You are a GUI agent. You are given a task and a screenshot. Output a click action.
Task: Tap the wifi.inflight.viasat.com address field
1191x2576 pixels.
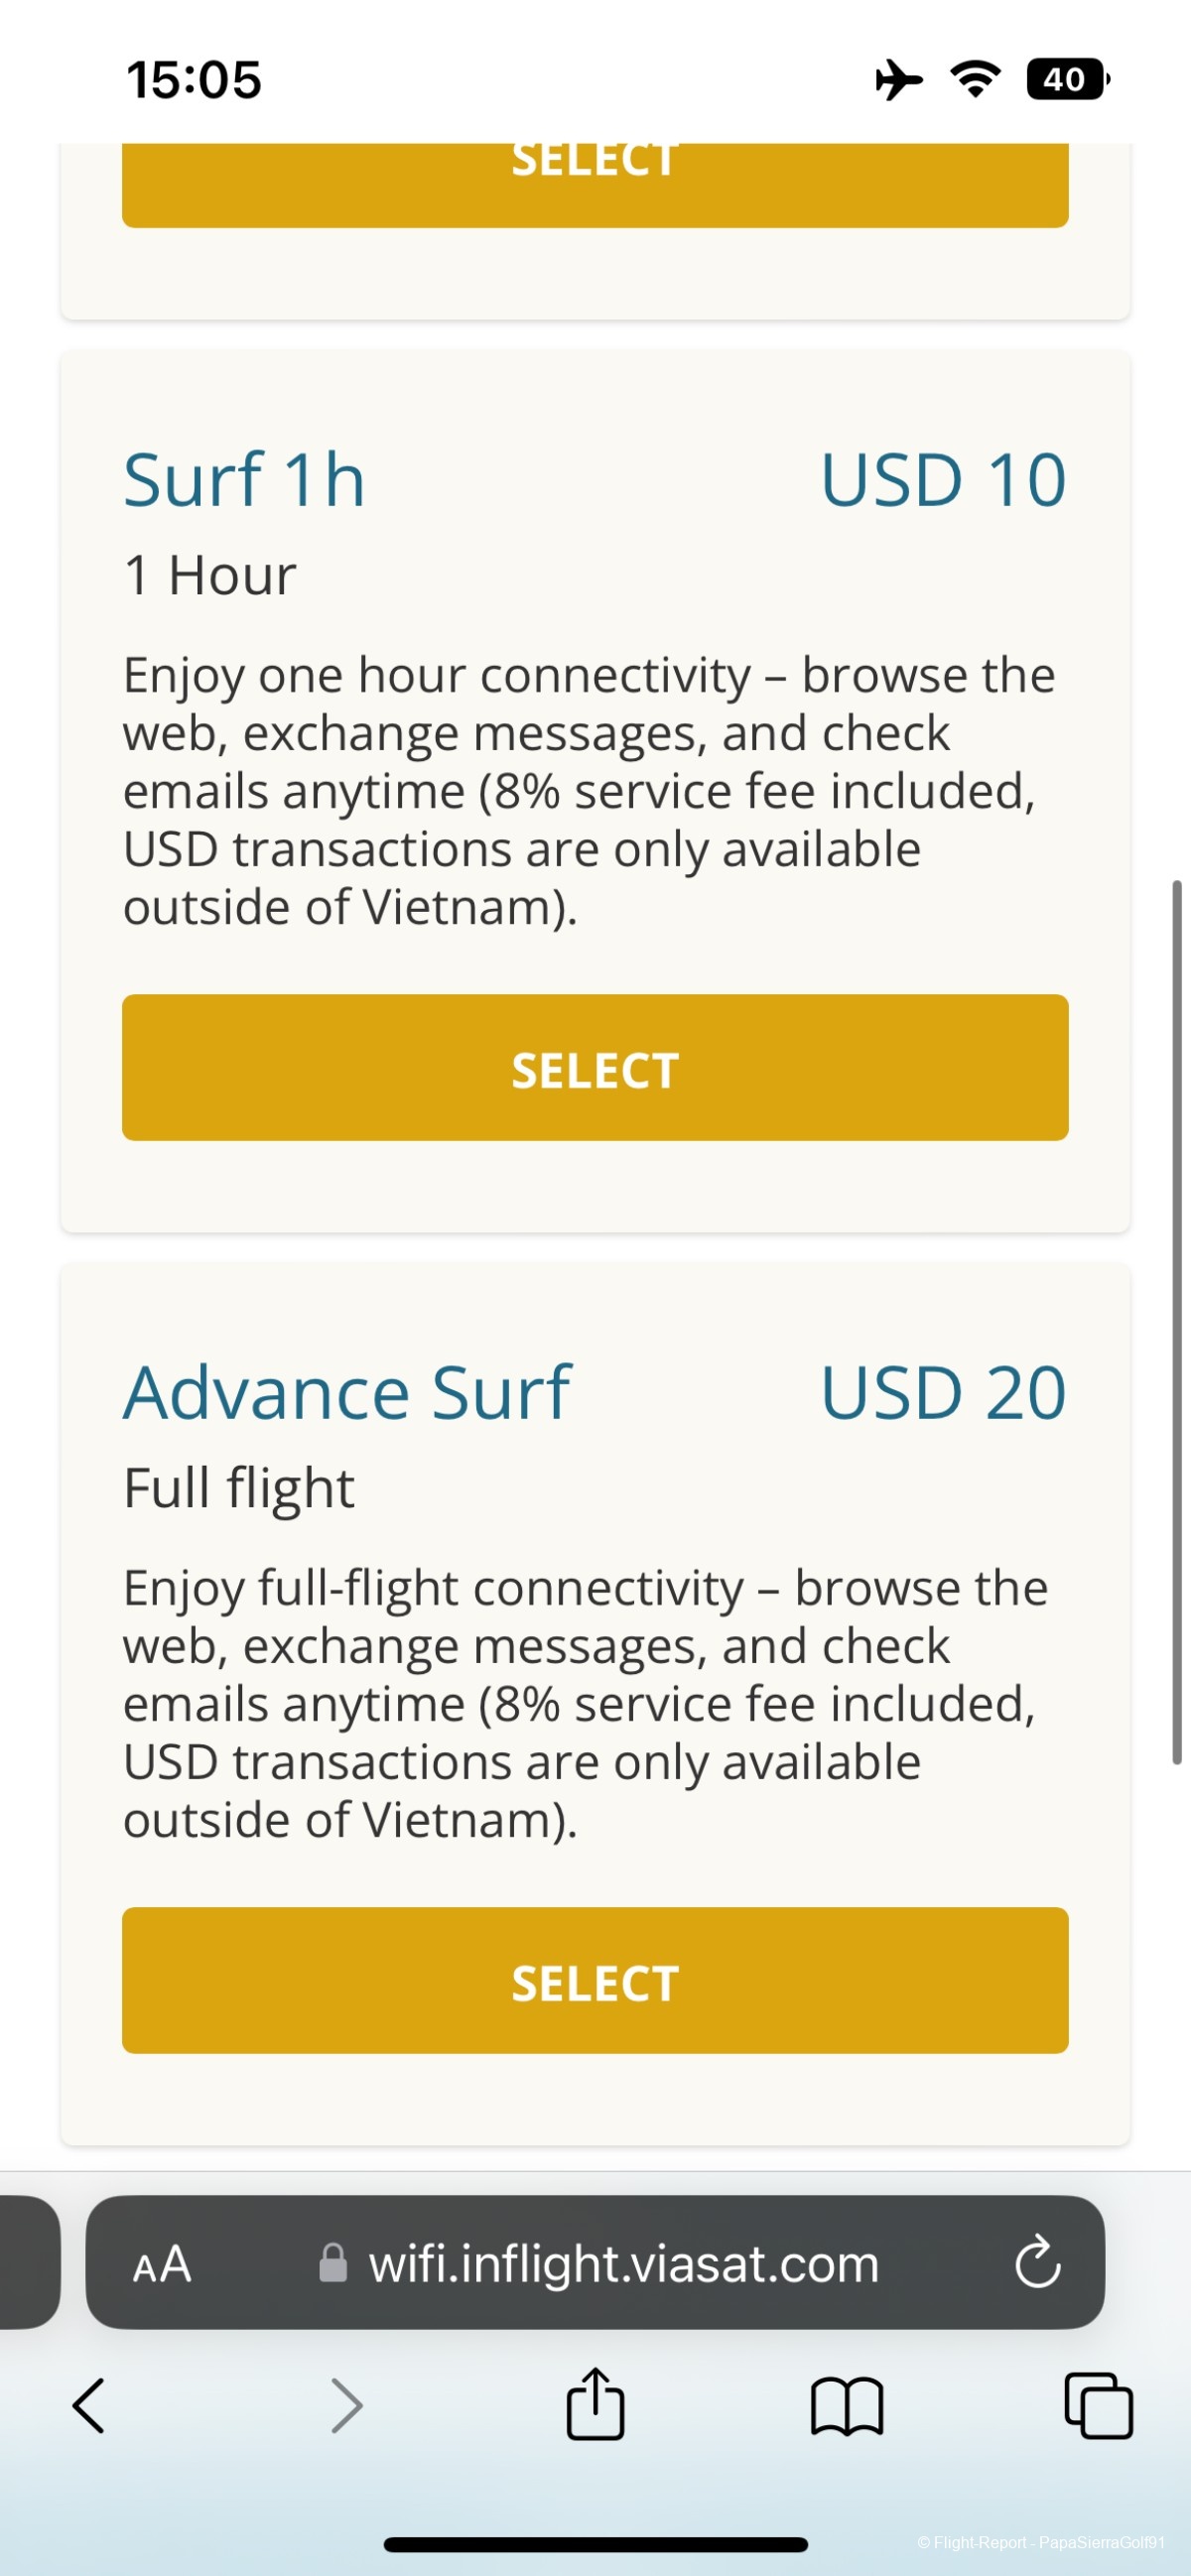(x=622, y=2263)
